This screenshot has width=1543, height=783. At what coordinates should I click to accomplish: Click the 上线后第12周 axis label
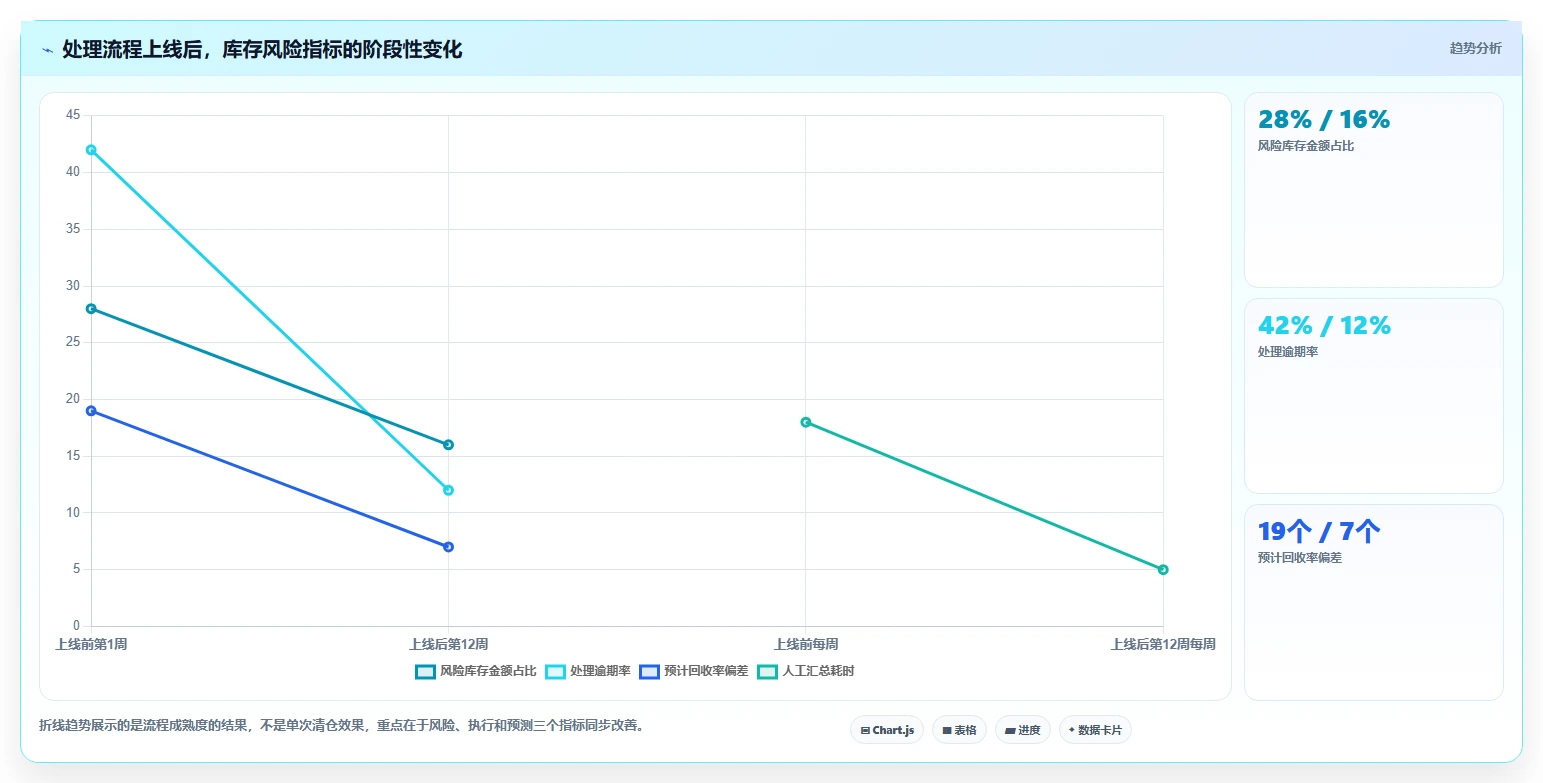click(x=448, y=644)
